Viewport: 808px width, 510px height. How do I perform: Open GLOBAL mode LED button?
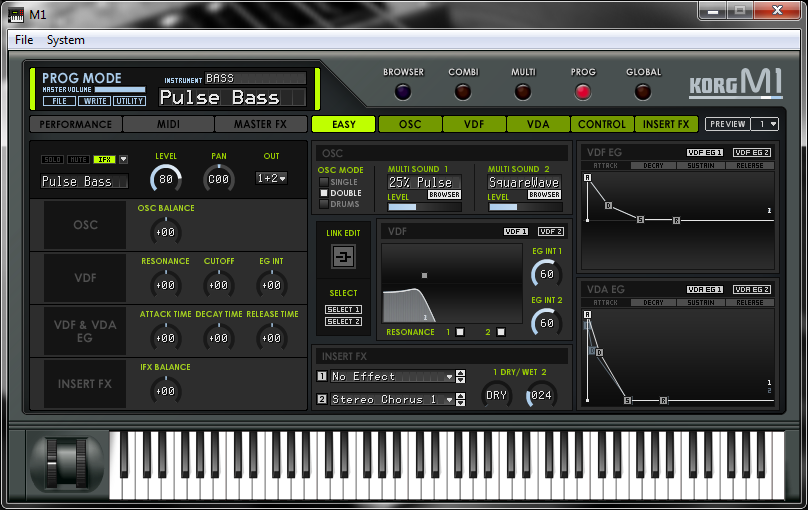pos(643,92)
